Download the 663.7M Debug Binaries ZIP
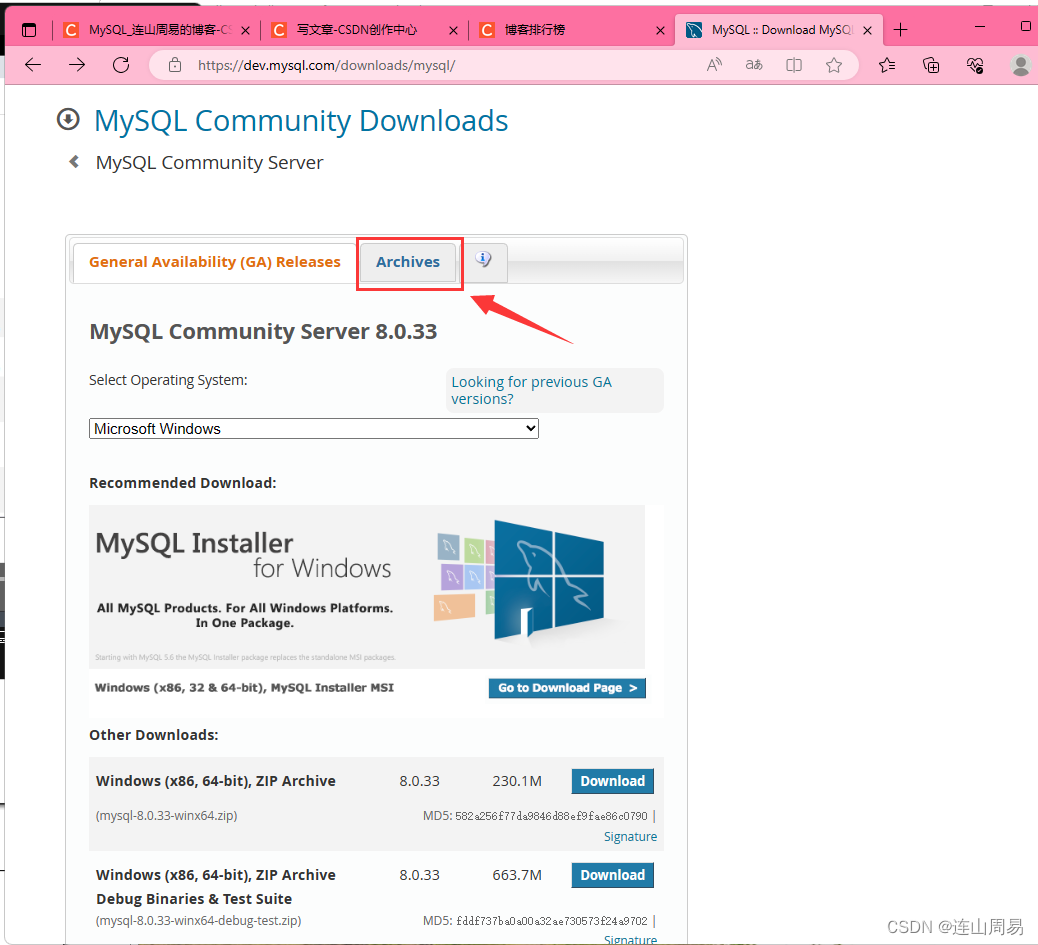1038x945 pixels. click(x=613, y=875)
